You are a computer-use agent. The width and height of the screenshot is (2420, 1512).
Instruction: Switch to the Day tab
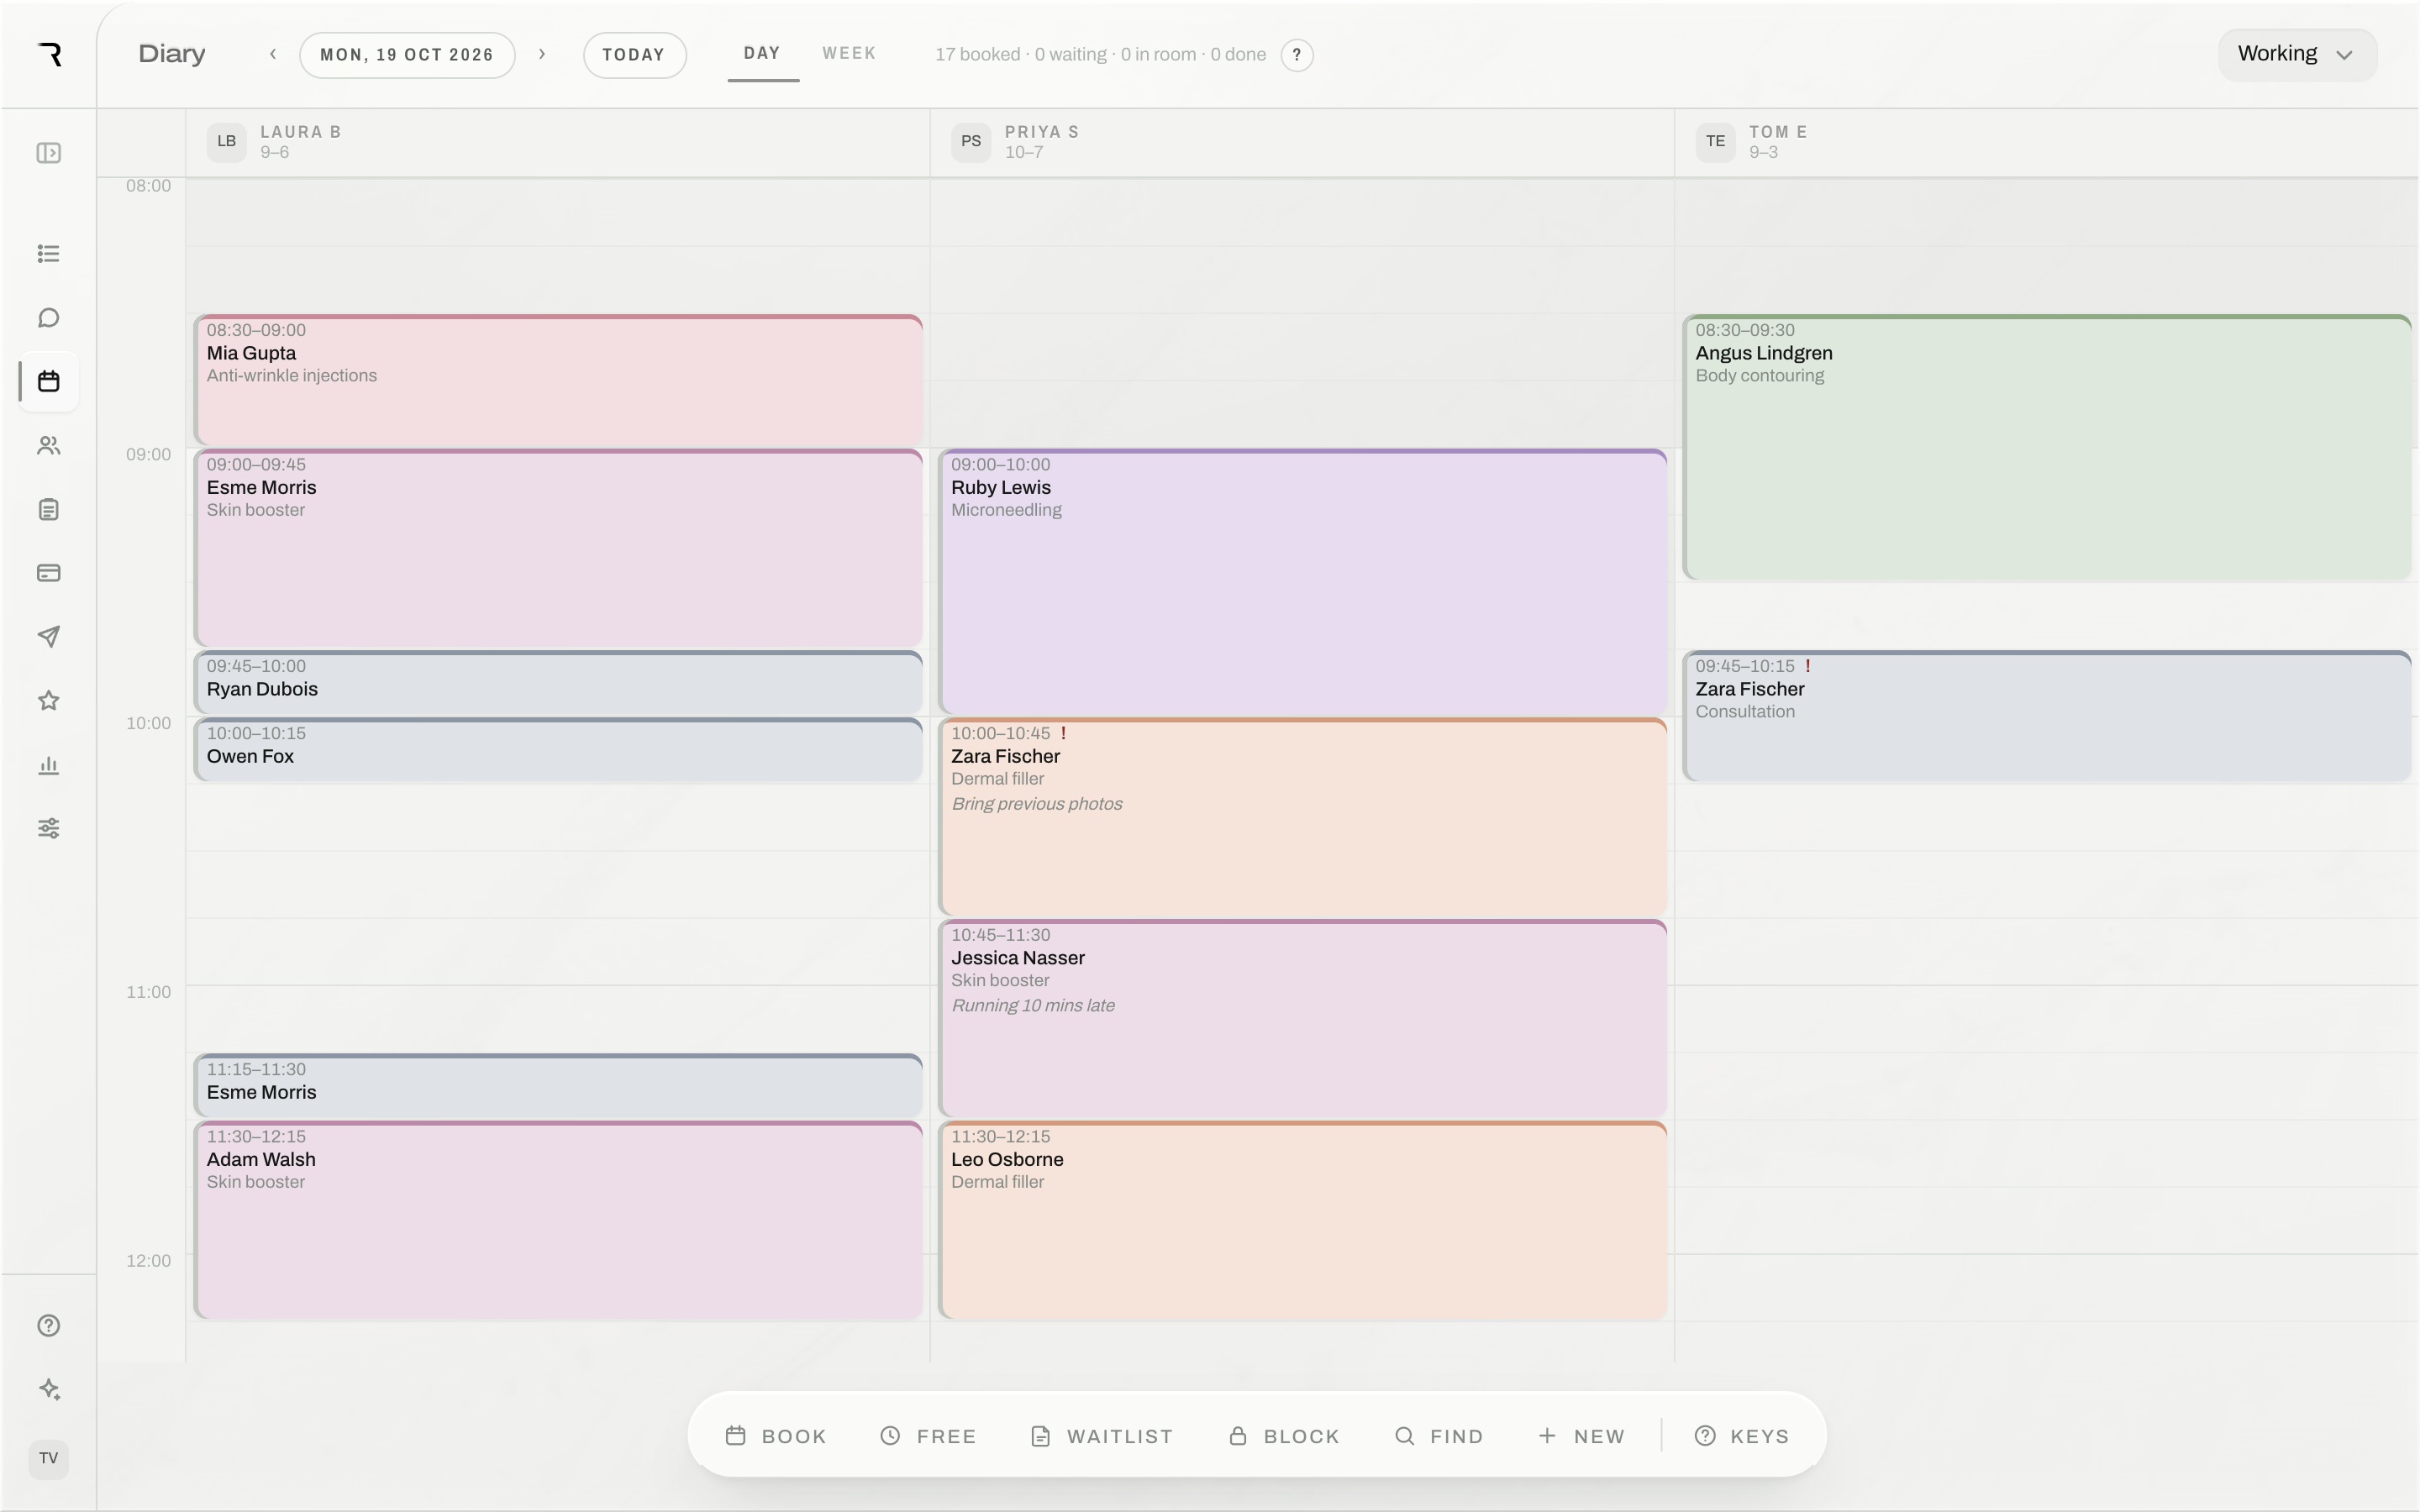point(762,54)
